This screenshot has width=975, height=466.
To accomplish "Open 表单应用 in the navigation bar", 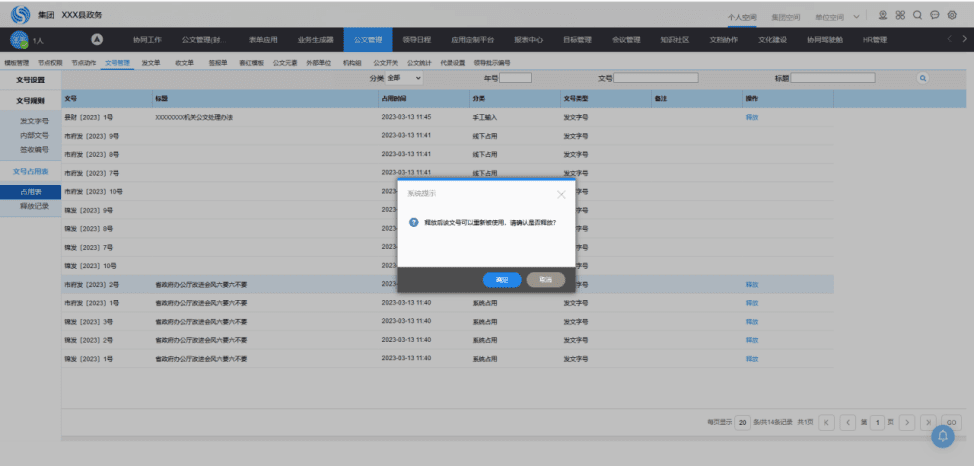I will [x=263, y=40].
